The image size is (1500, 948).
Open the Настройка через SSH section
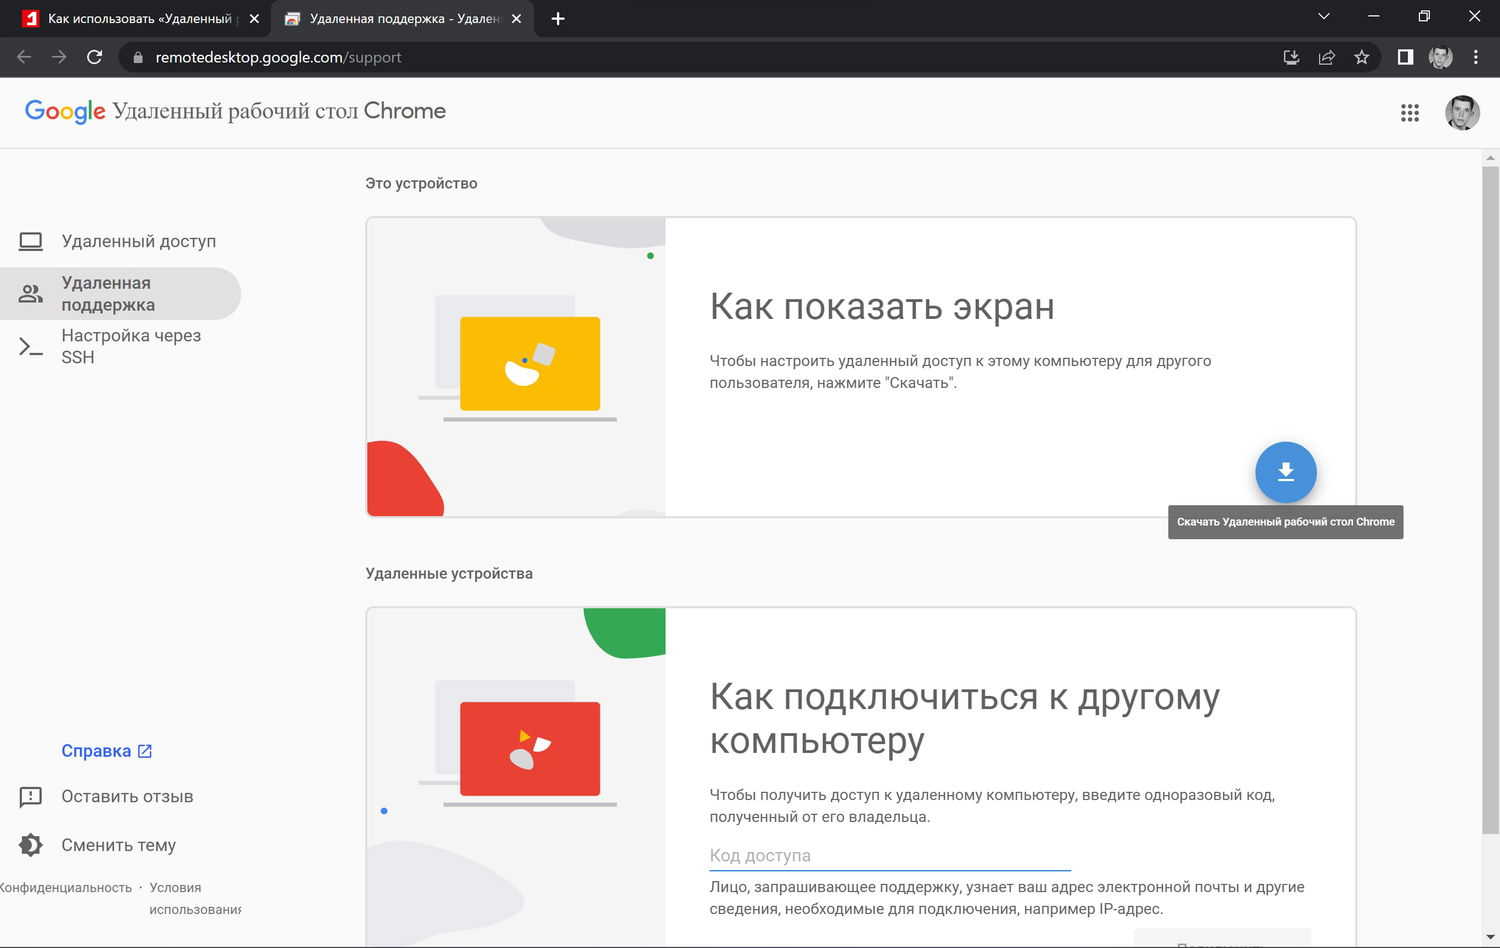(131, 346)
